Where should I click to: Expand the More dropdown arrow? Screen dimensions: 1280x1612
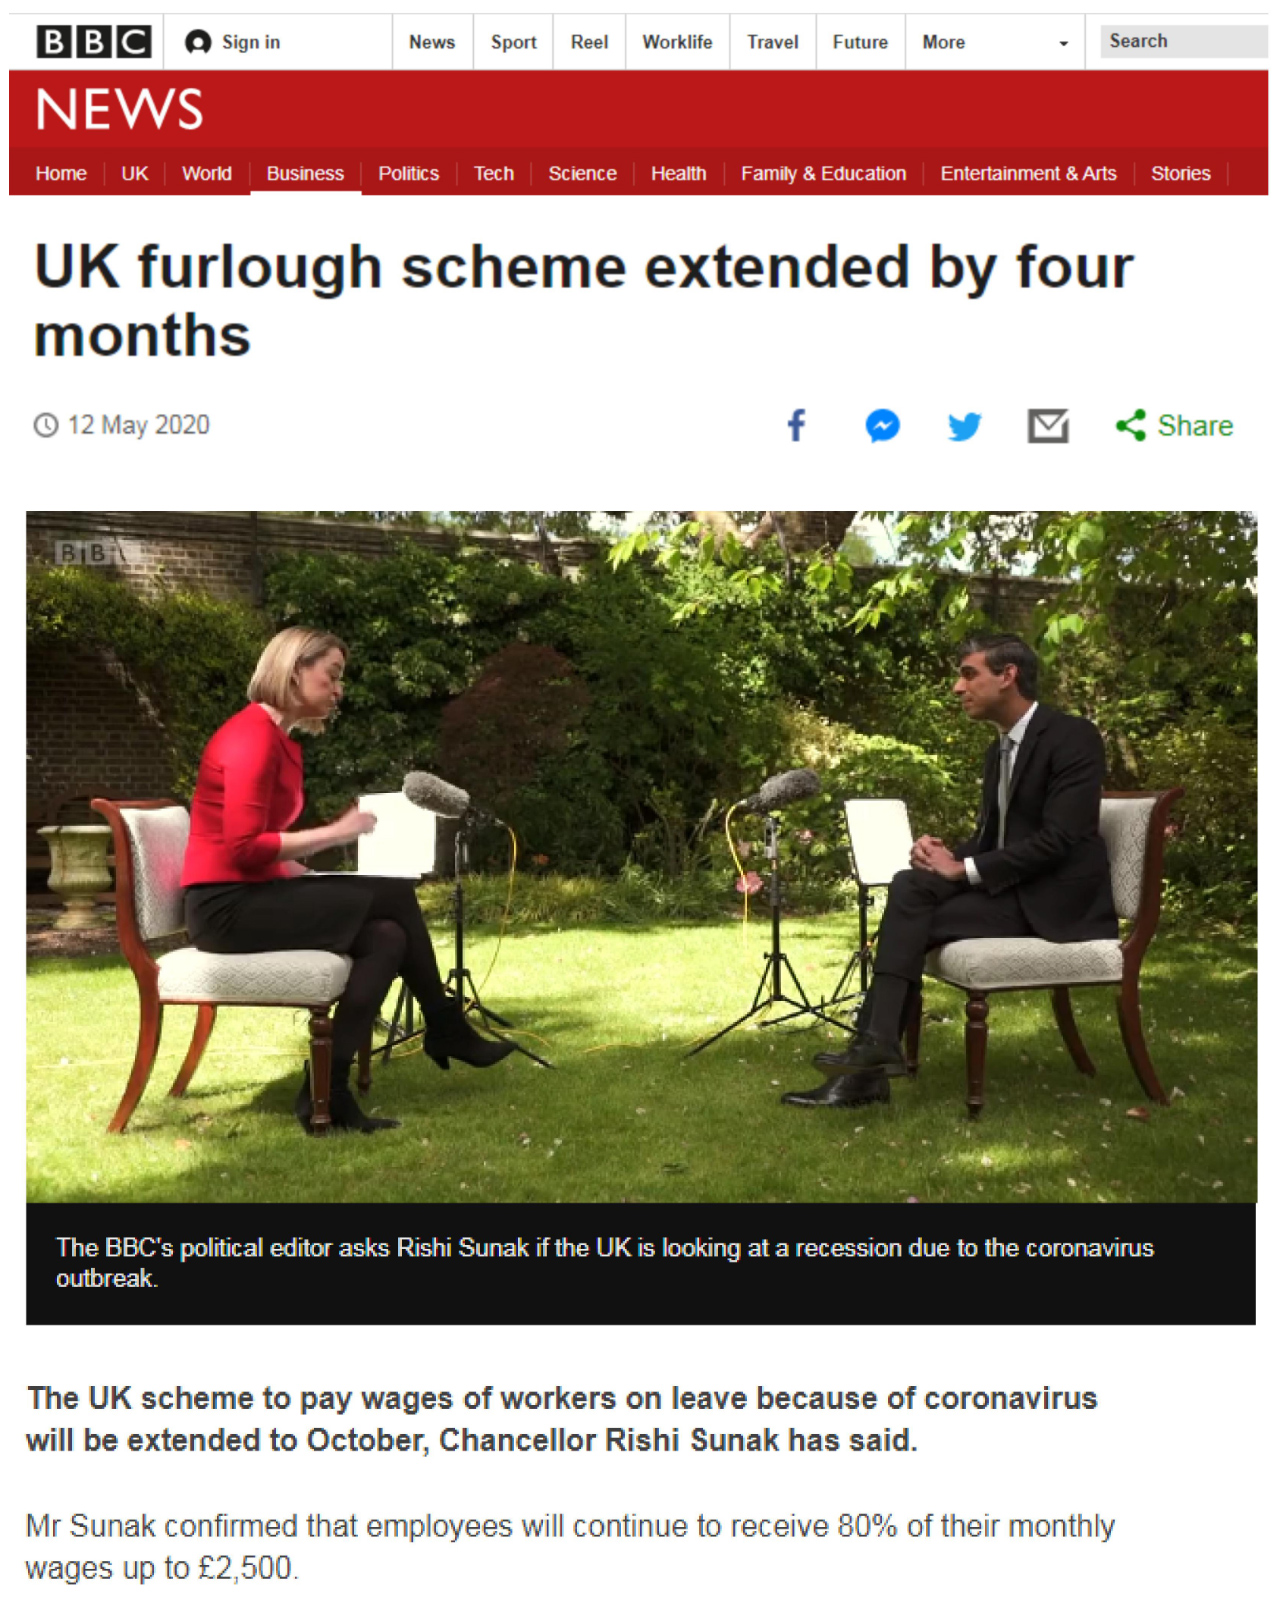coord(1063,43)
